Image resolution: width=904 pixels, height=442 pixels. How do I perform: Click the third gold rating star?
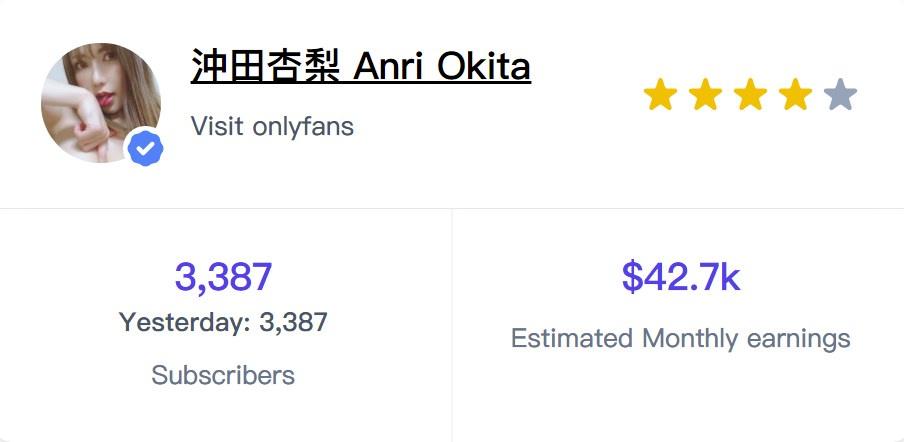pos(750,95)
